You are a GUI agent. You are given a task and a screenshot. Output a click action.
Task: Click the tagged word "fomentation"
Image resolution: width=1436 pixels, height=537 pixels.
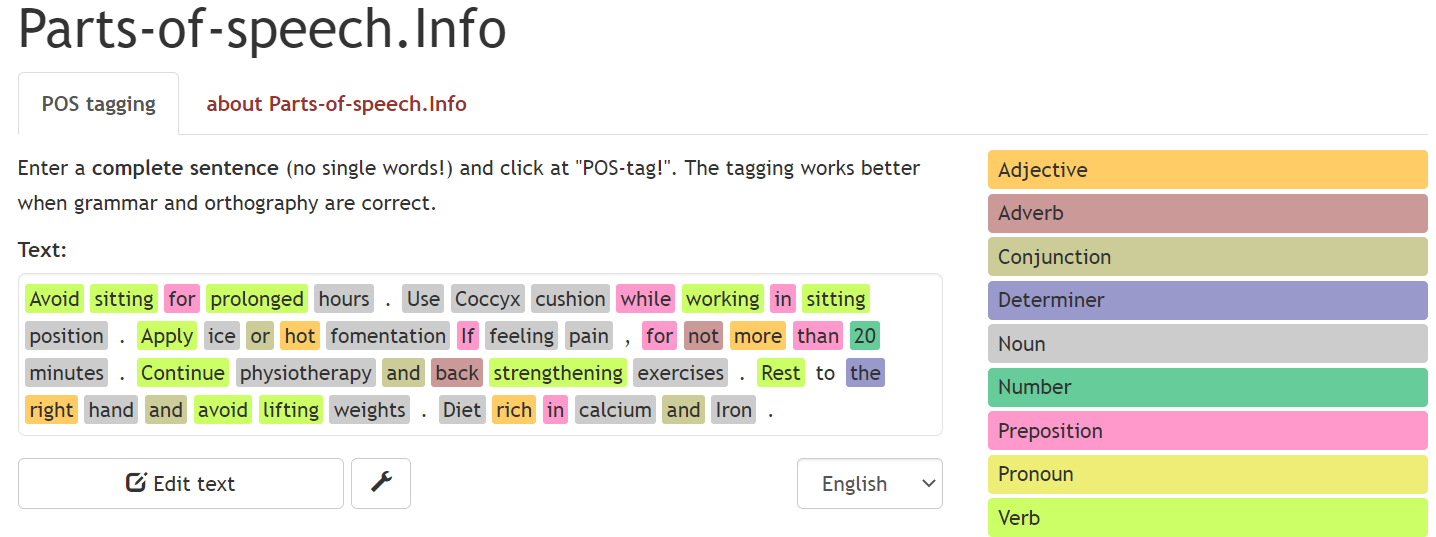click(388, 336)
